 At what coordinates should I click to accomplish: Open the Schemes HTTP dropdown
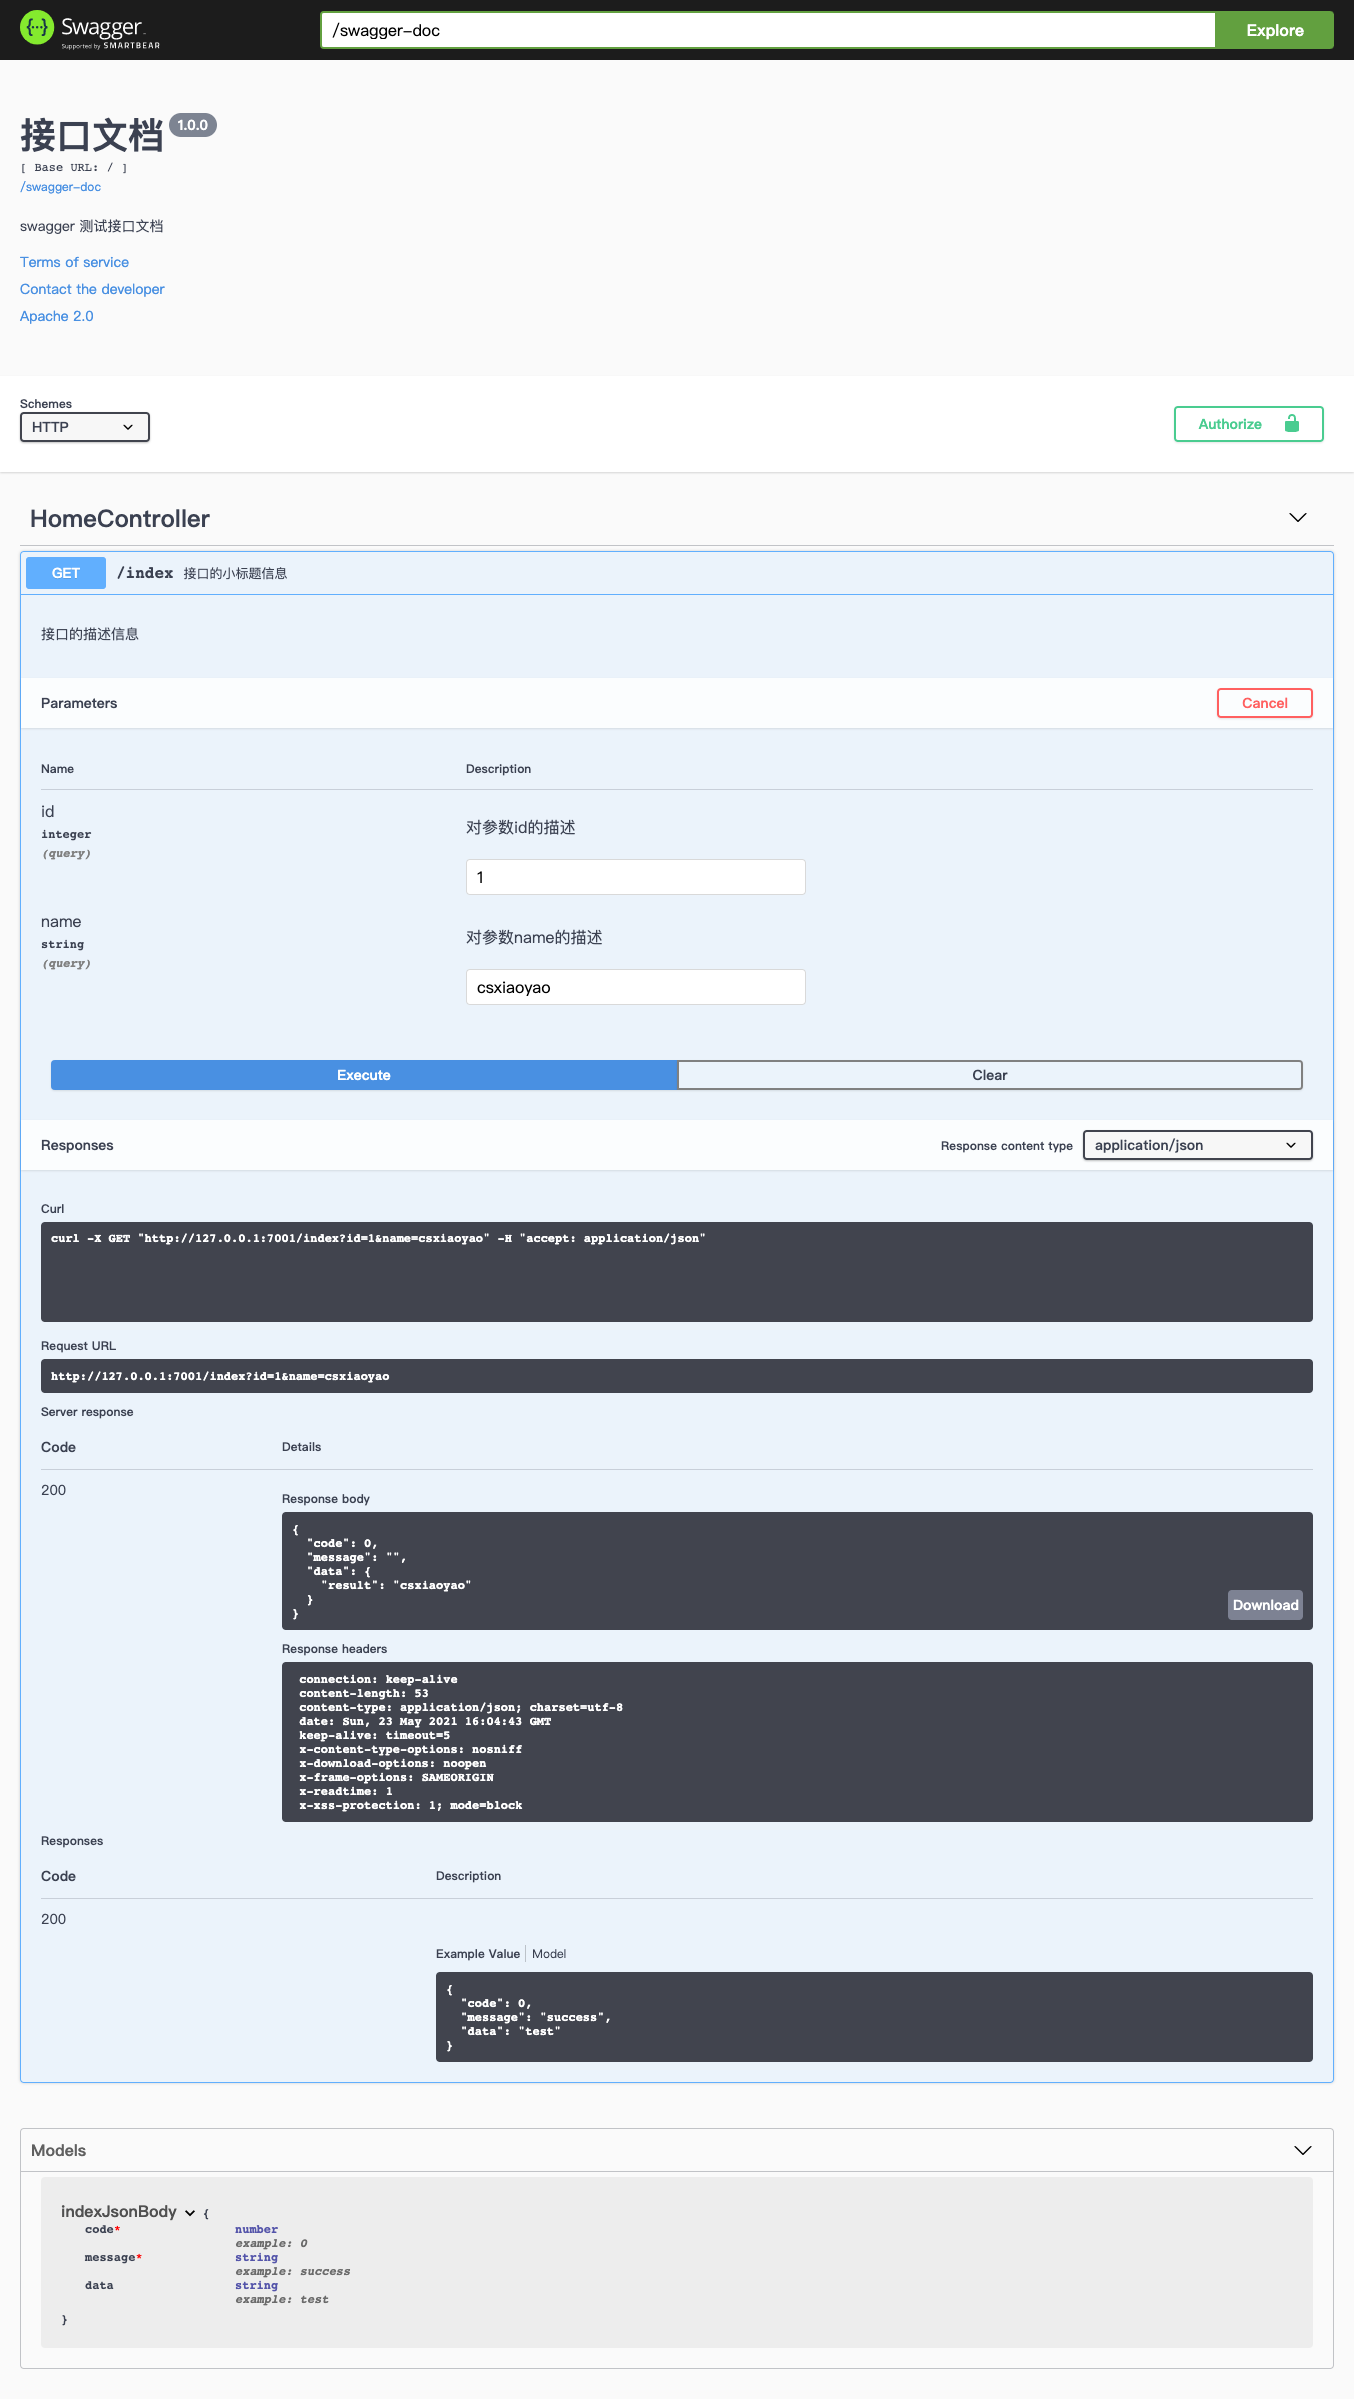pyautogui.click(x=84, y=427)
